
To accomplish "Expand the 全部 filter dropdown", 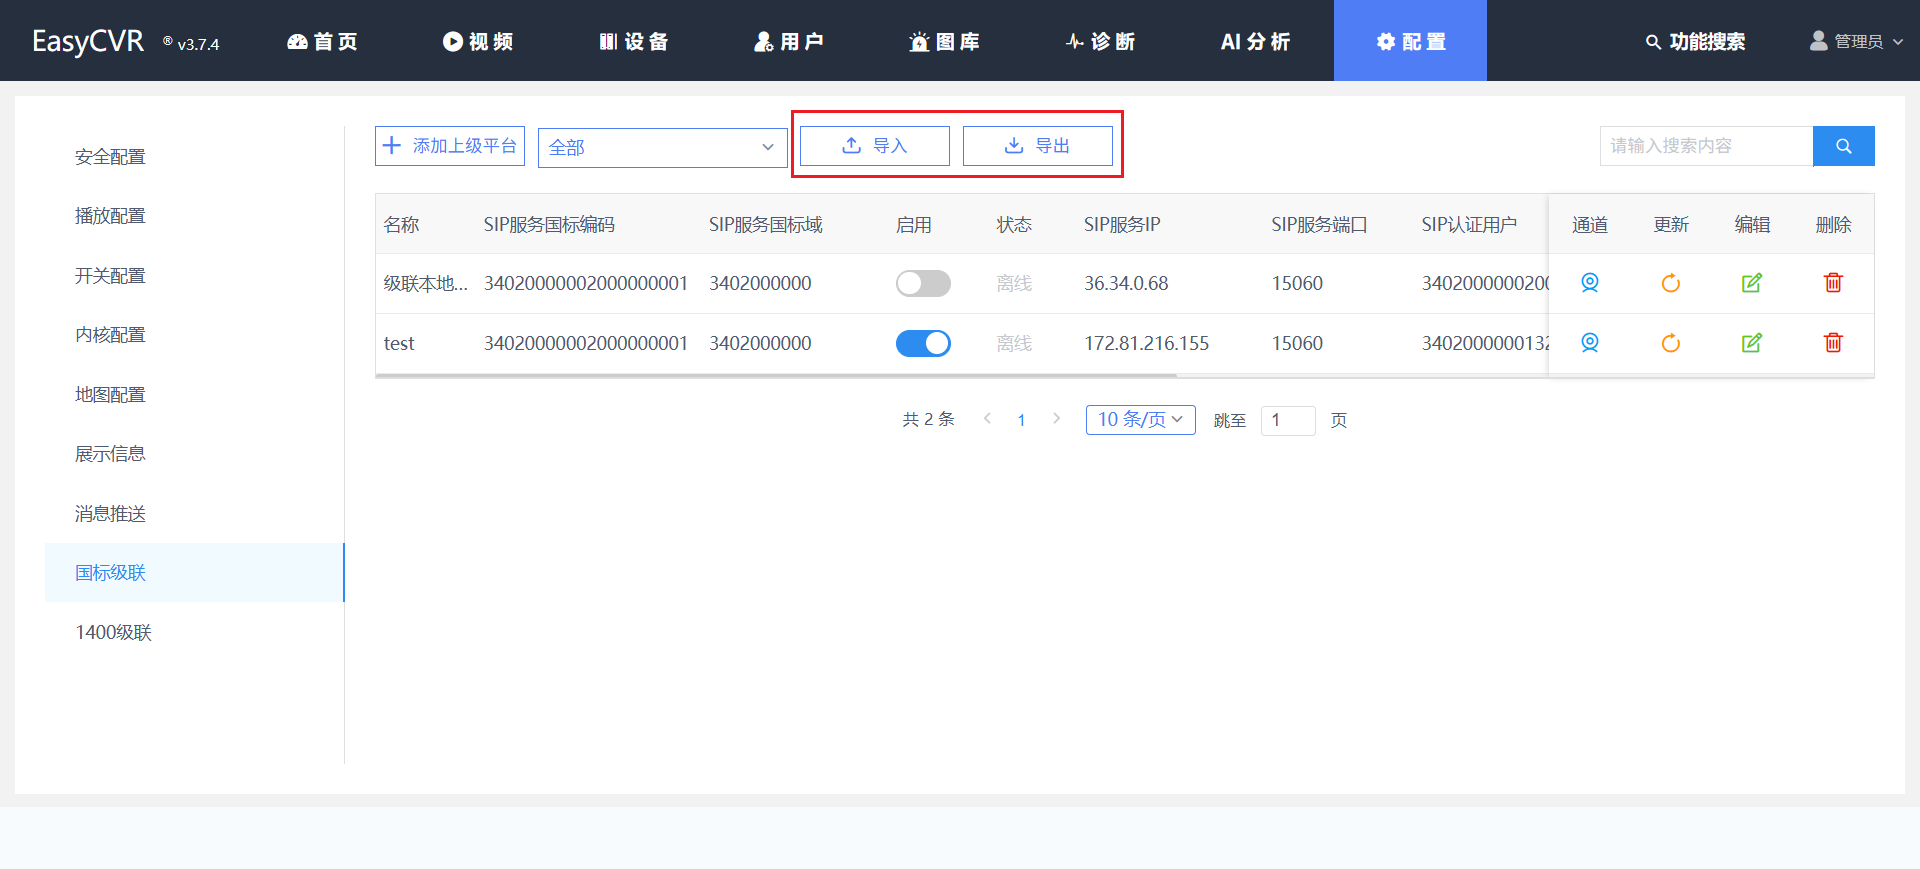I will click(x=662, y=148).
